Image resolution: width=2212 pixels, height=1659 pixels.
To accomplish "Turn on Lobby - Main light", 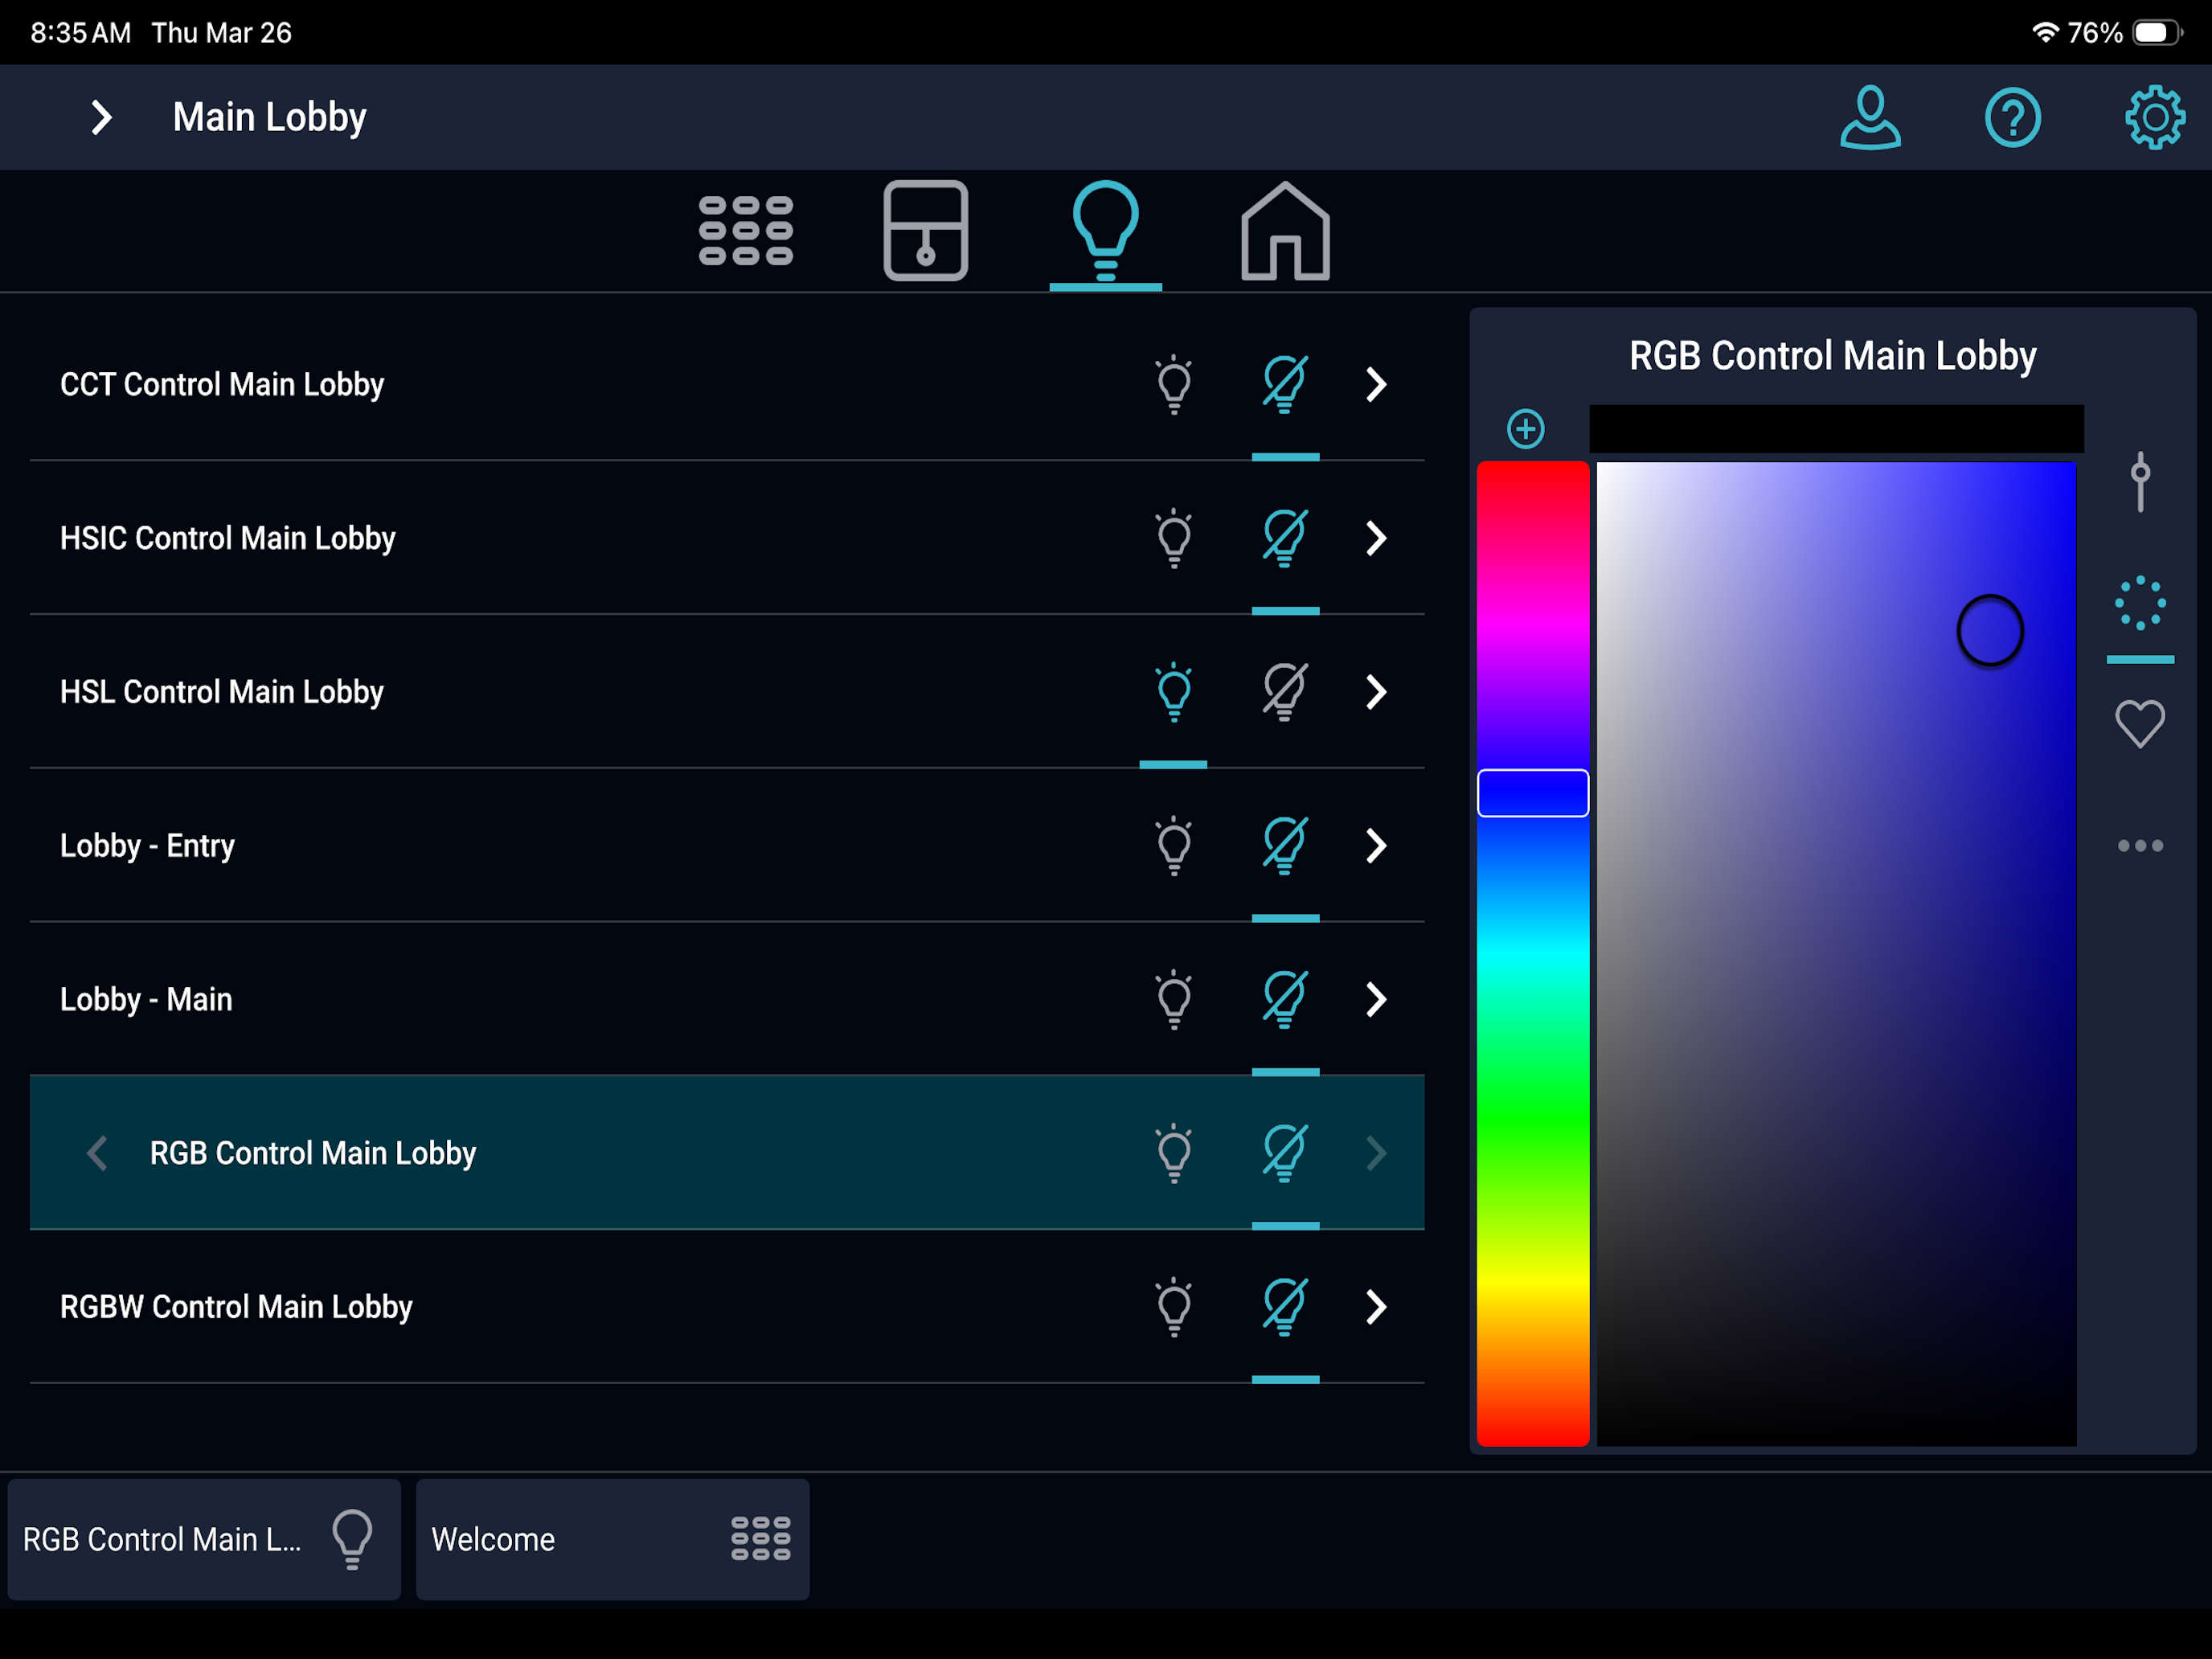I will [x=1174, y=999].
